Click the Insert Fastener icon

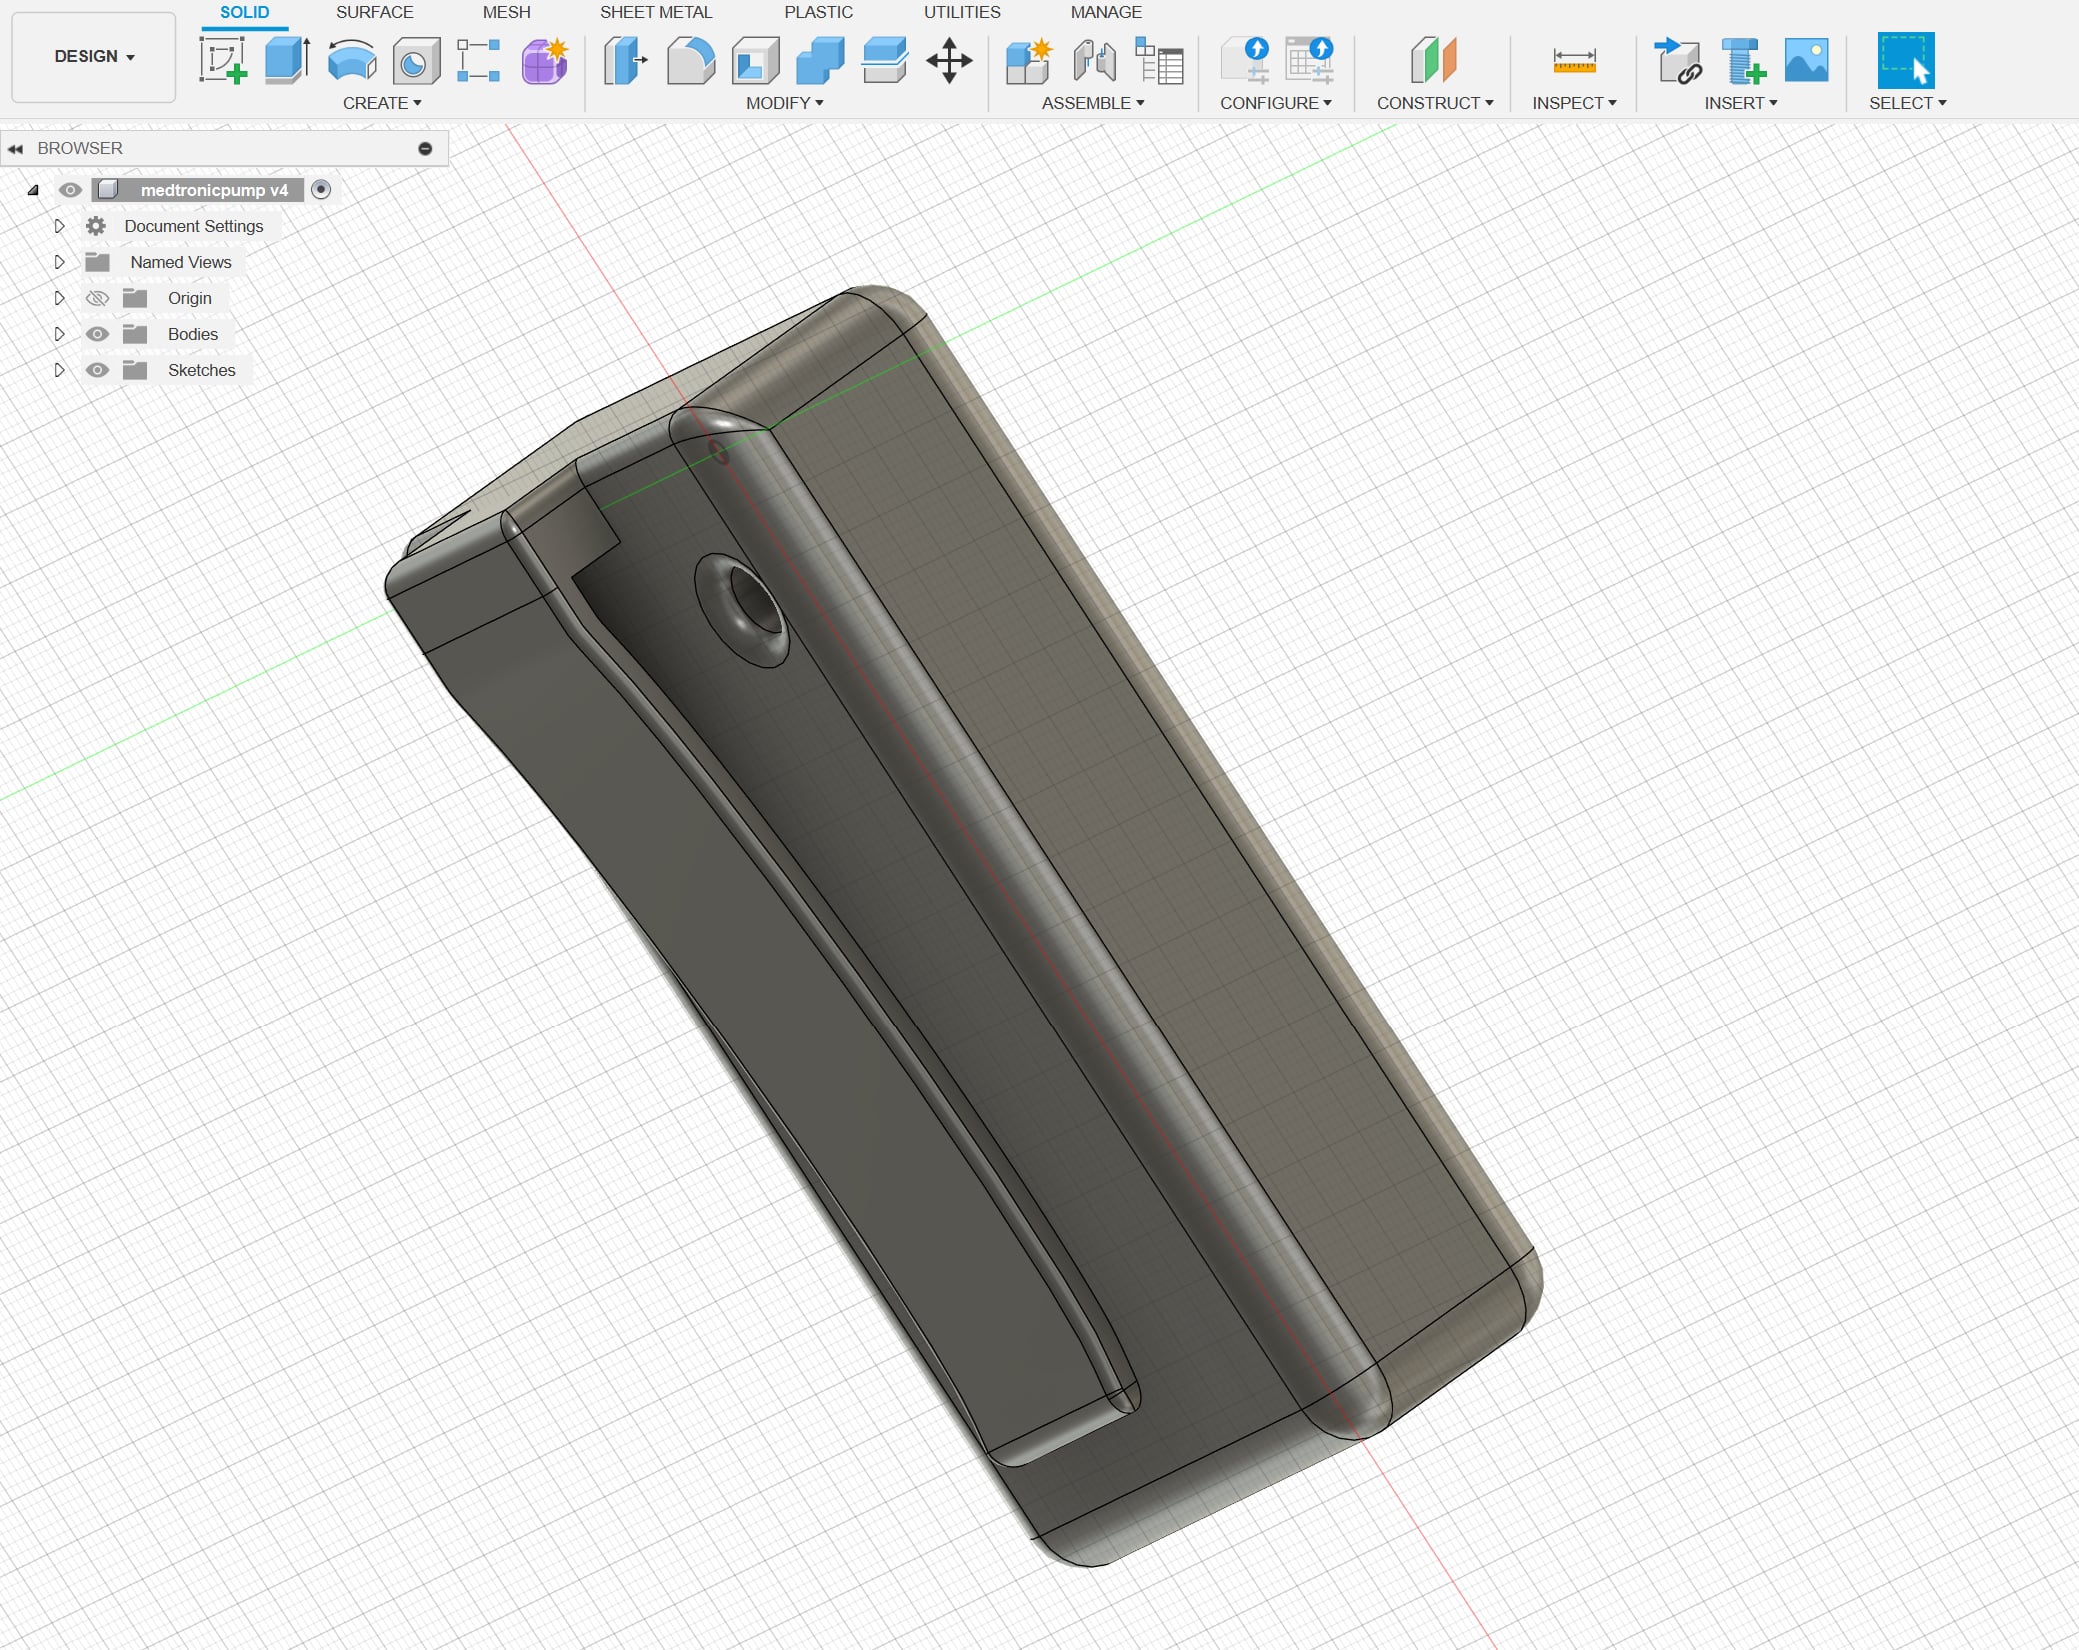[x=1743, y=60]
